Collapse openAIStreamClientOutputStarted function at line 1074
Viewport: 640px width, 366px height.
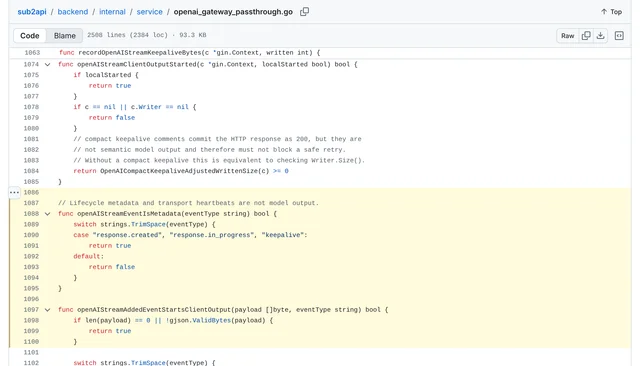pos(47,64)
